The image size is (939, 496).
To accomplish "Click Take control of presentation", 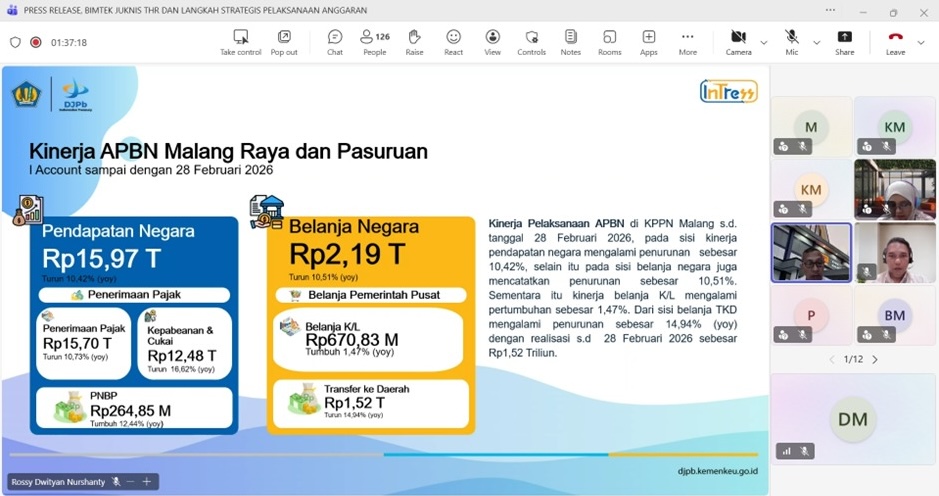I will (240, 42).
